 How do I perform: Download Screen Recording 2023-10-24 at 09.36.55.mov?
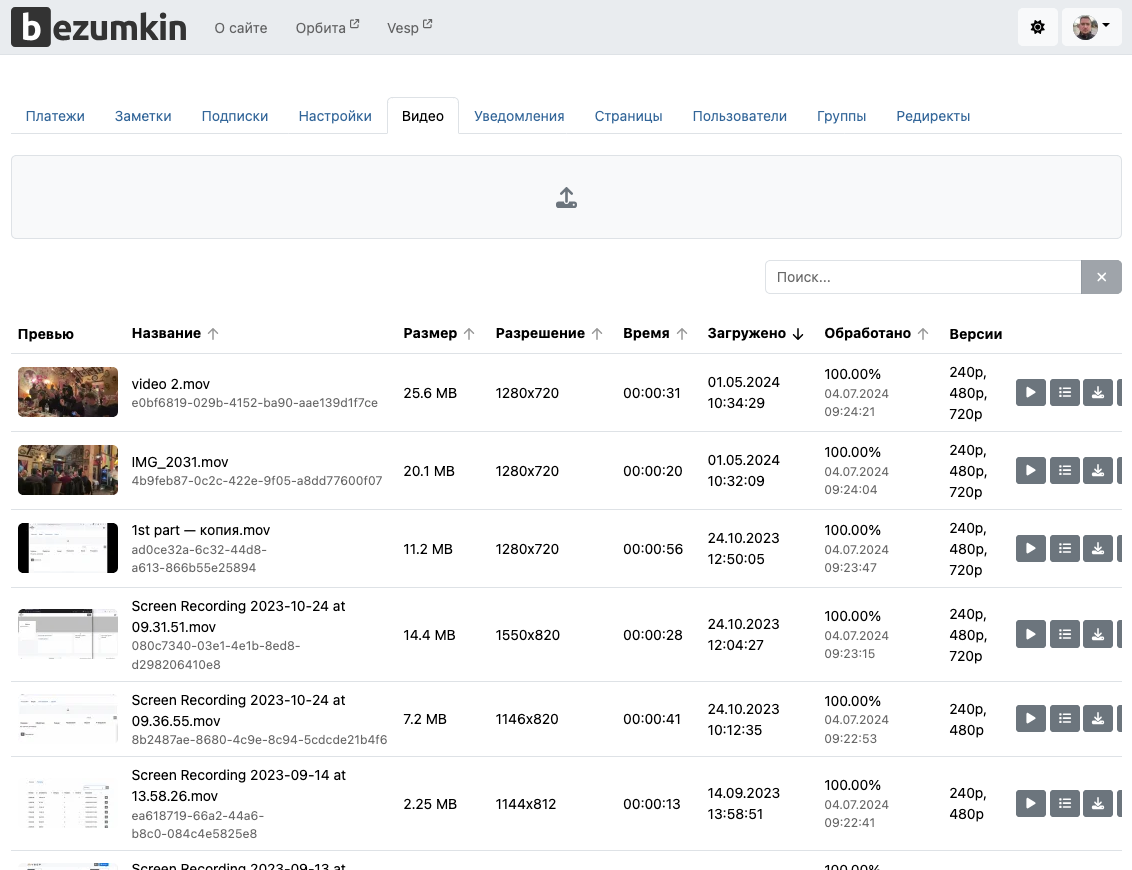coord(1098,718)
